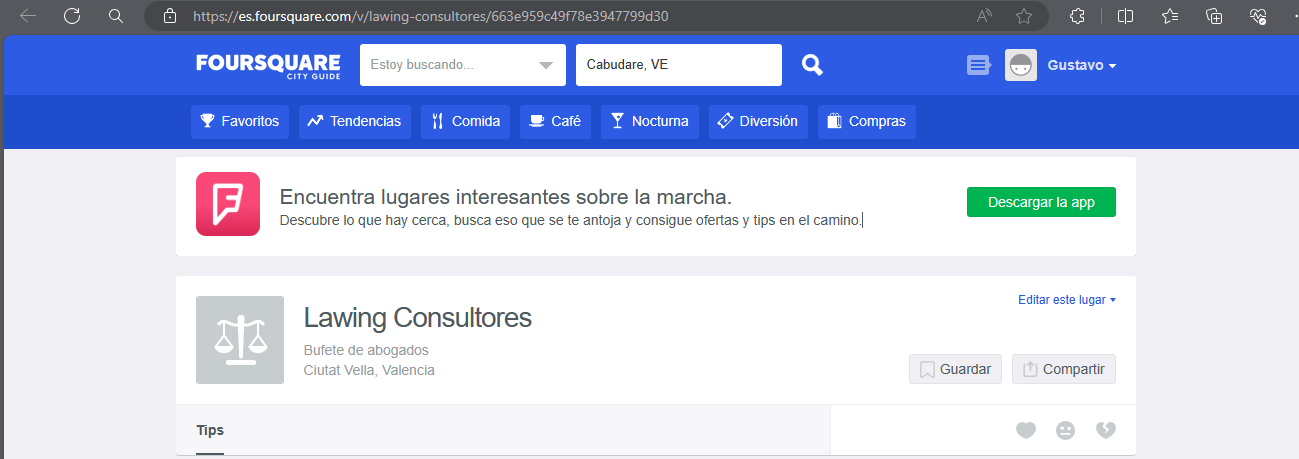Click the 'Estoy buscando...' search field
Screen dimensions: 1299x459
464,65
